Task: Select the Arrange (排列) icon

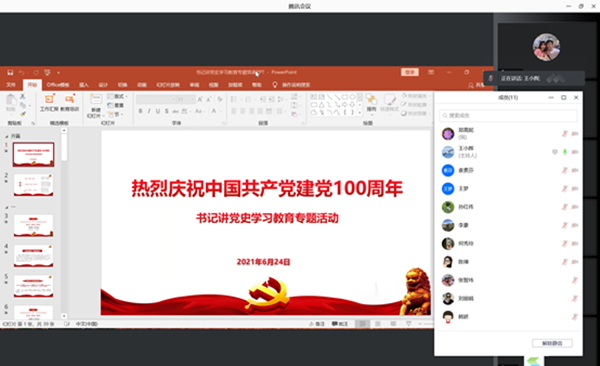Action: tap(371, 99)
